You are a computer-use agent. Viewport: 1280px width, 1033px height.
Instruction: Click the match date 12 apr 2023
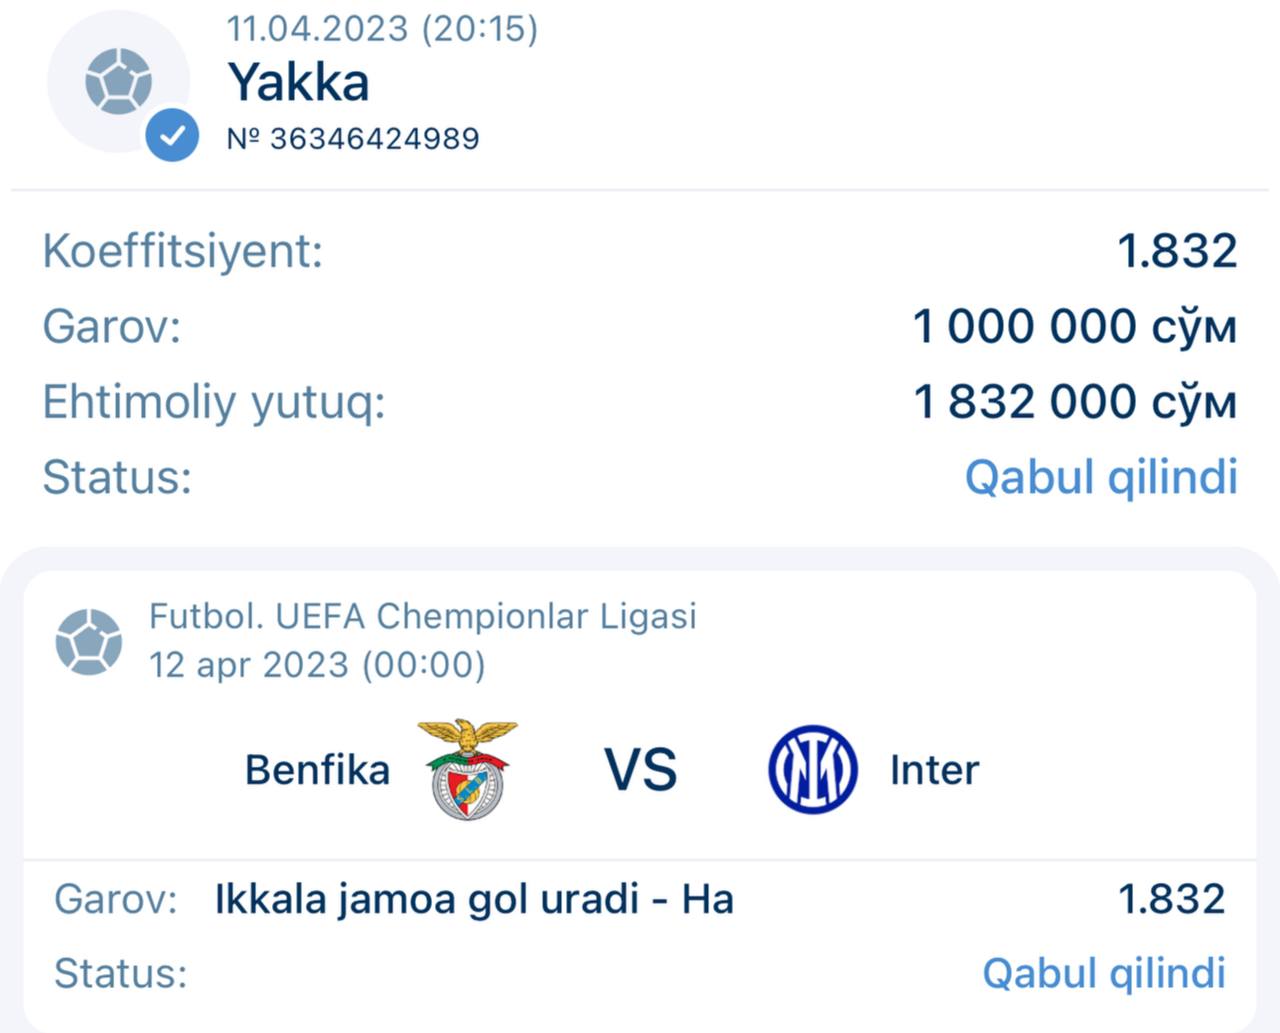(x=317, y=665)
